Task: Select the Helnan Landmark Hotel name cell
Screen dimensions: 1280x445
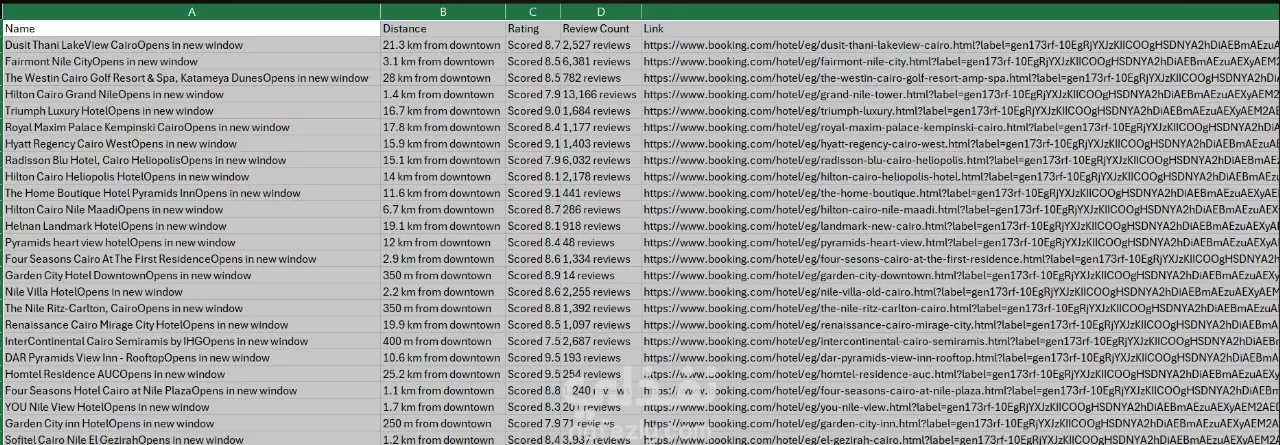Action: pos(191,226)
